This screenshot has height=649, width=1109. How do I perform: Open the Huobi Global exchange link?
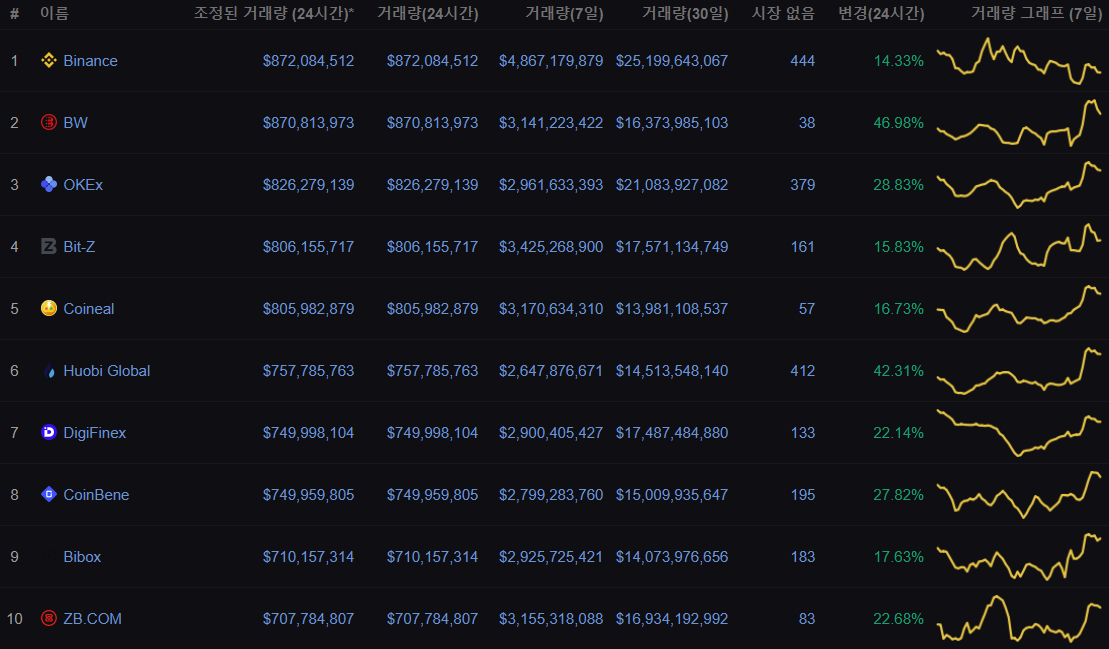tap(107, 371)
